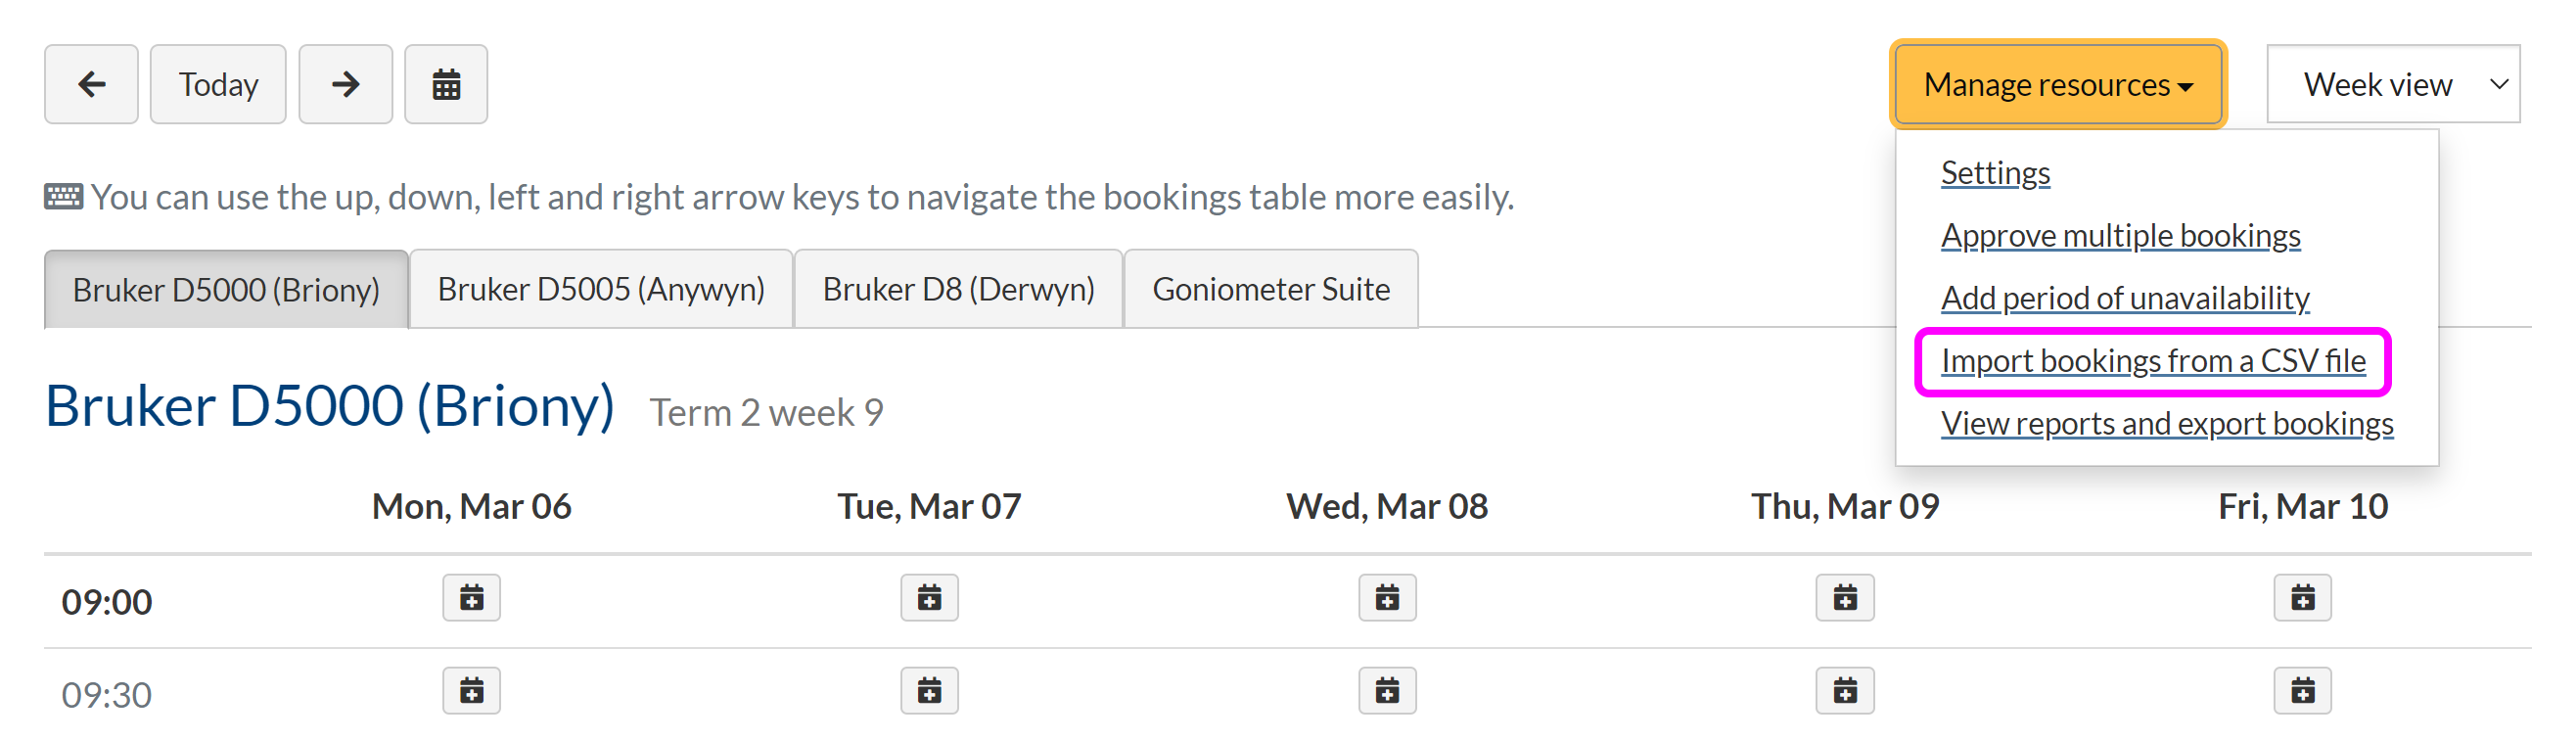
Task: Jump to Today in the calendar
Action: [x=218, y=84]
